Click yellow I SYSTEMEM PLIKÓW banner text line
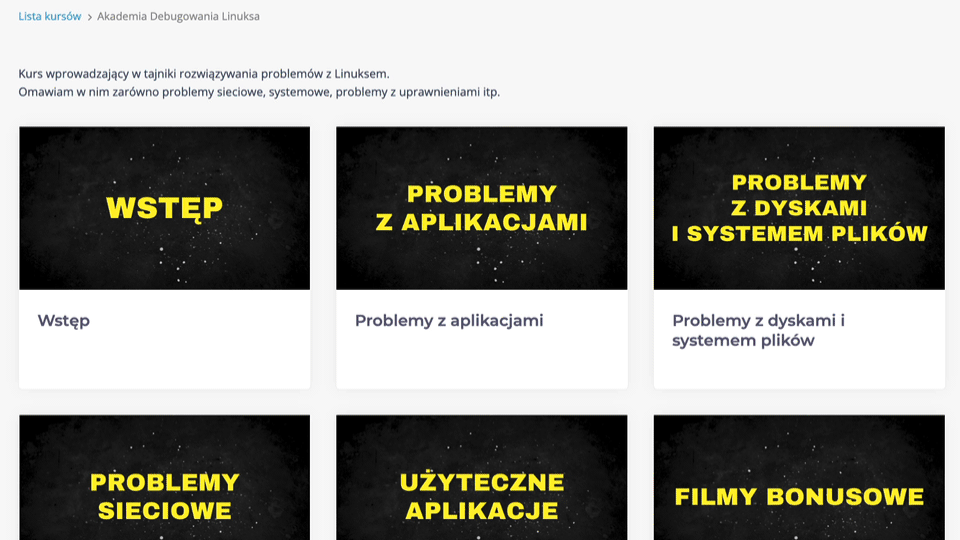 (x=799, y=234)
